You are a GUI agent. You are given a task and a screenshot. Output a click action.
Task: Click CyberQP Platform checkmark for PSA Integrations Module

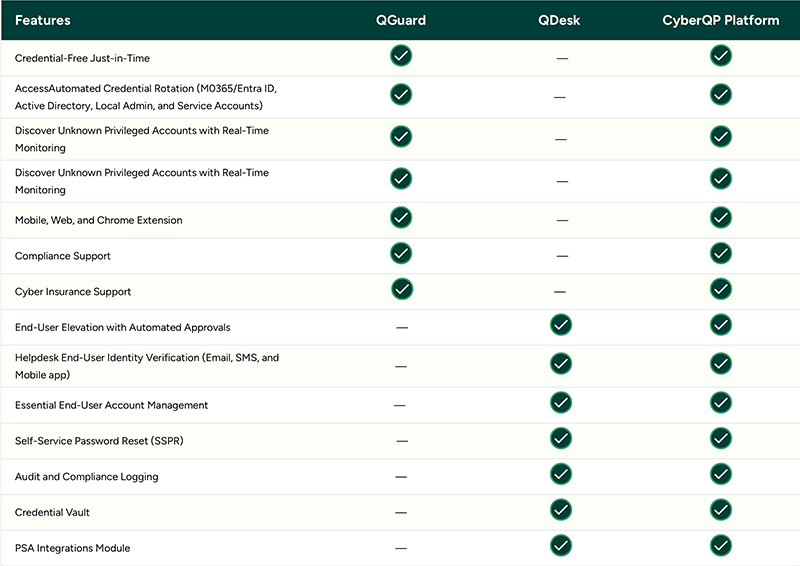coord(721,546)
